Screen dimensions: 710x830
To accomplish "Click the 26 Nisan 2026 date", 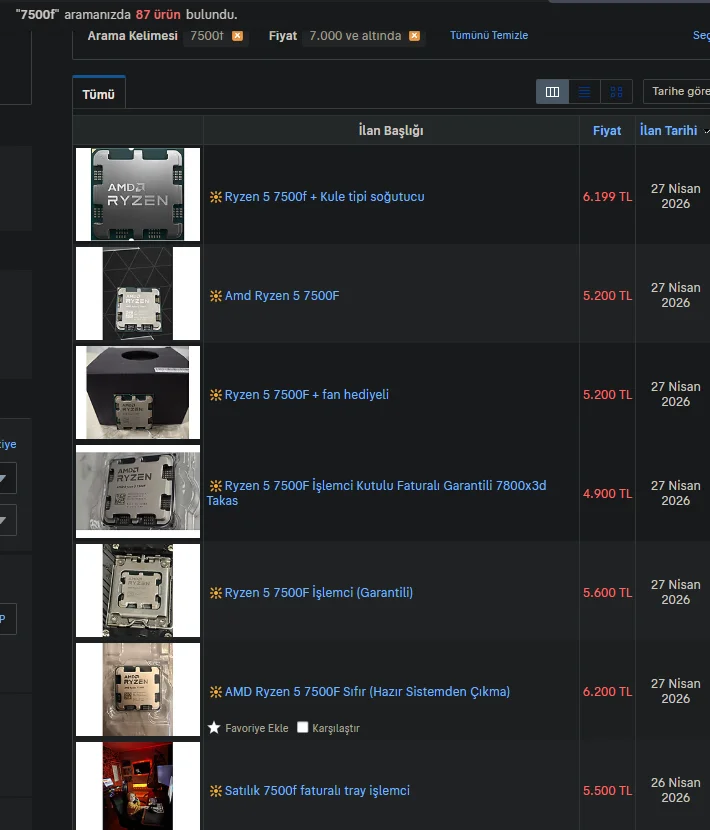I will (x=676, y=790).
